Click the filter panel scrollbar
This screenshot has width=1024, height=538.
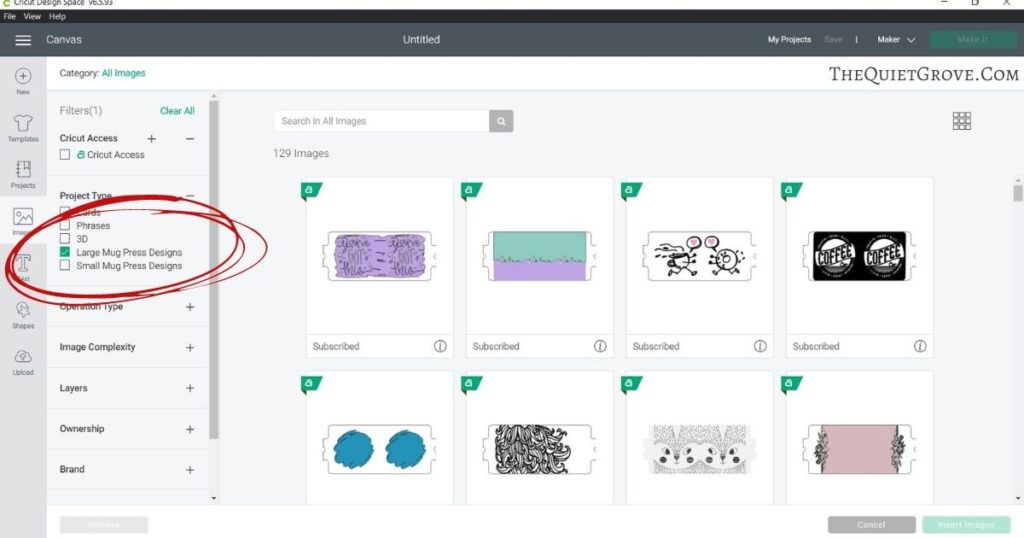click(x=214, y=269)
